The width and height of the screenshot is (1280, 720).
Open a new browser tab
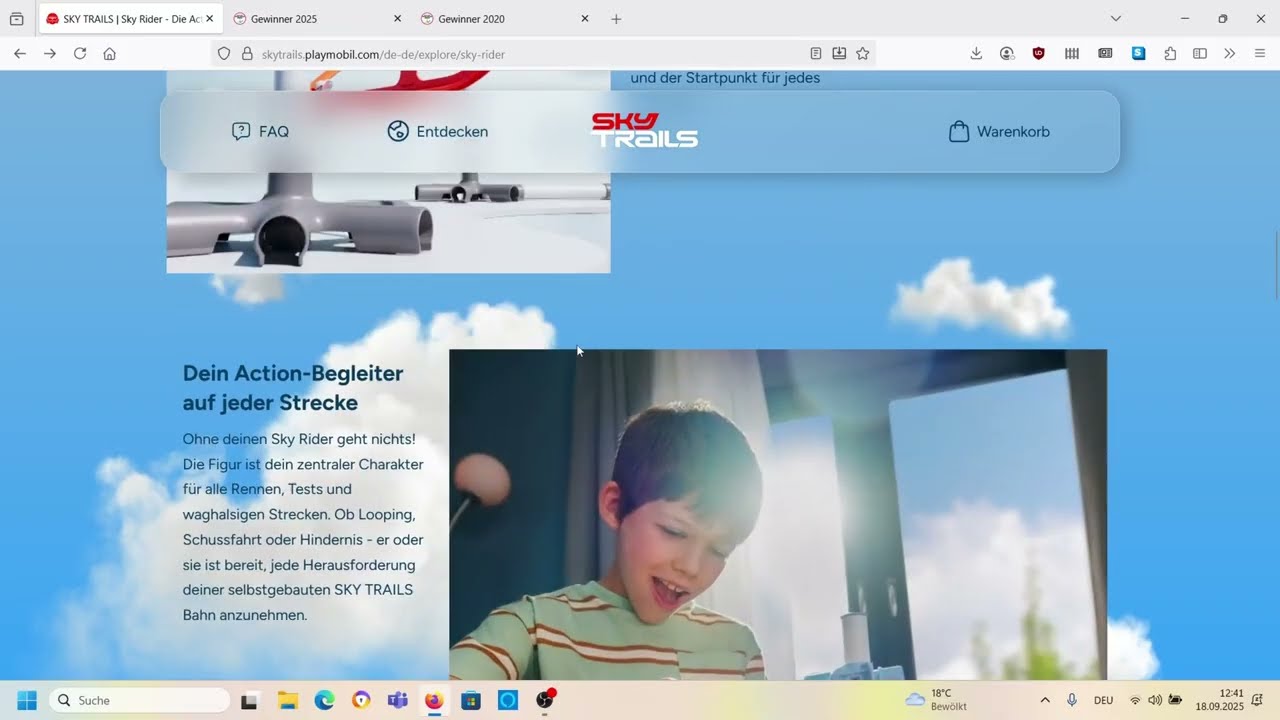(x=616, y=19)
